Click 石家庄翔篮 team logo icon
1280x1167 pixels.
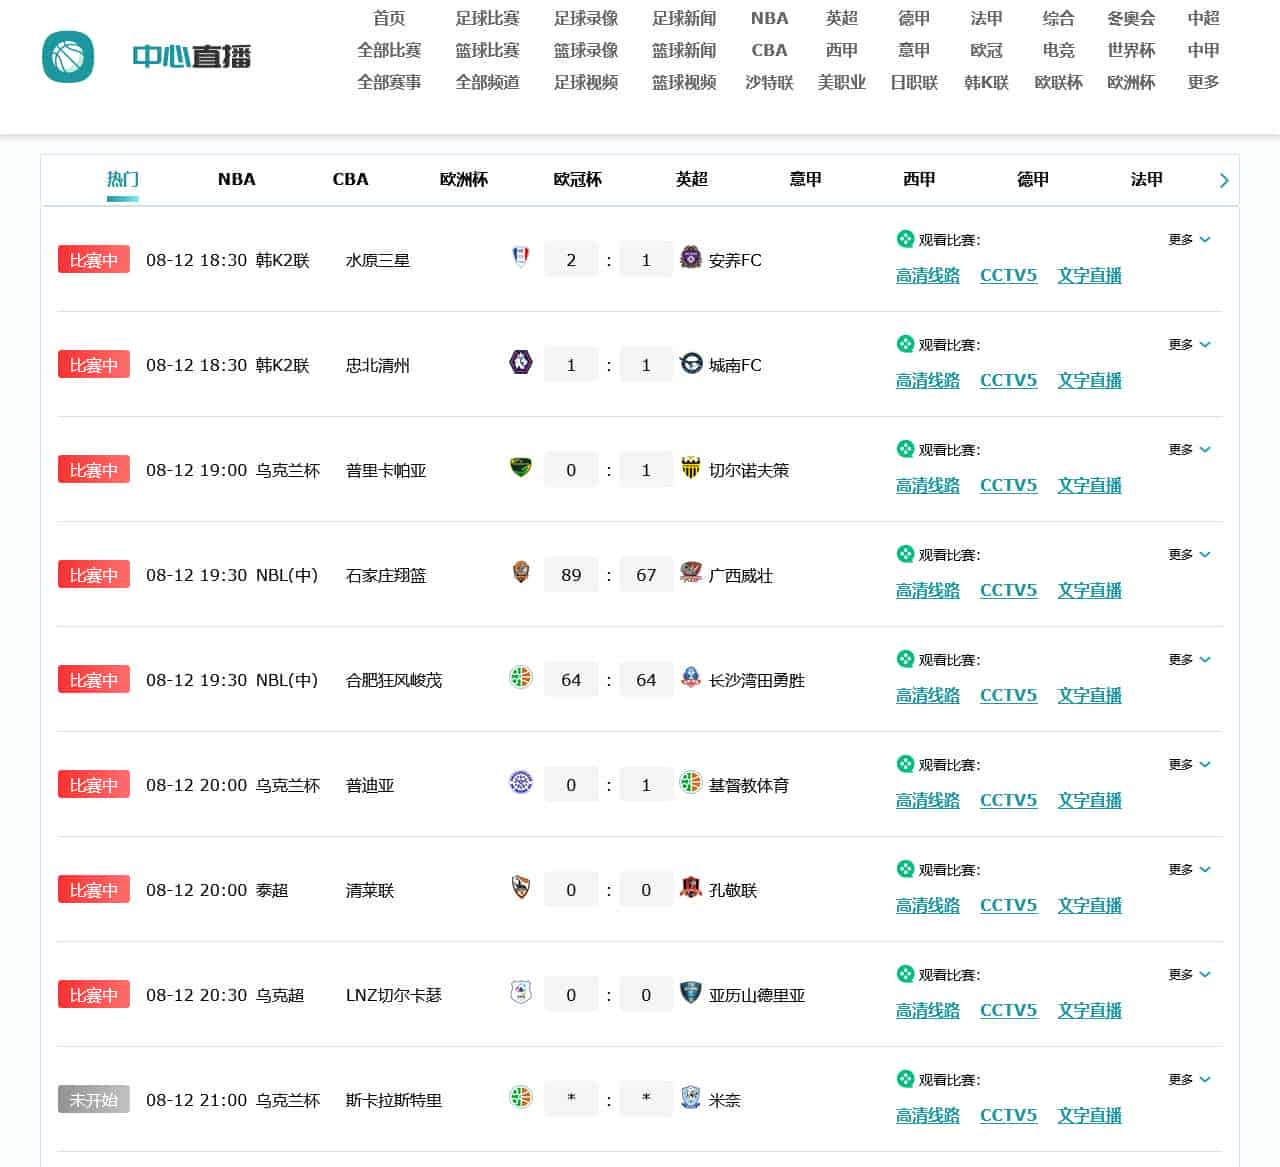click(x=521, y=572)
